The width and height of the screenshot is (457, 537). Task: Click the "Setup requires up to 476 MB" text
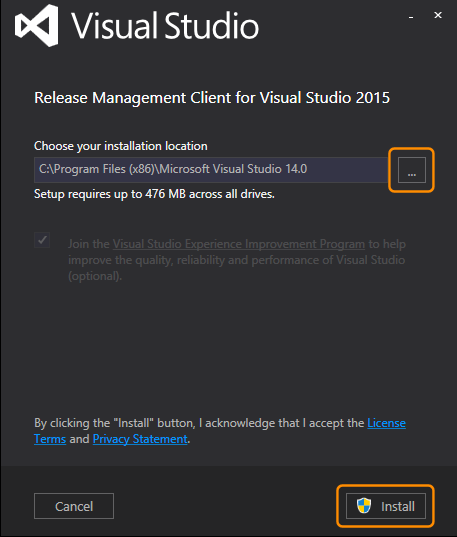pyautogui.click(x=154, y=194)
